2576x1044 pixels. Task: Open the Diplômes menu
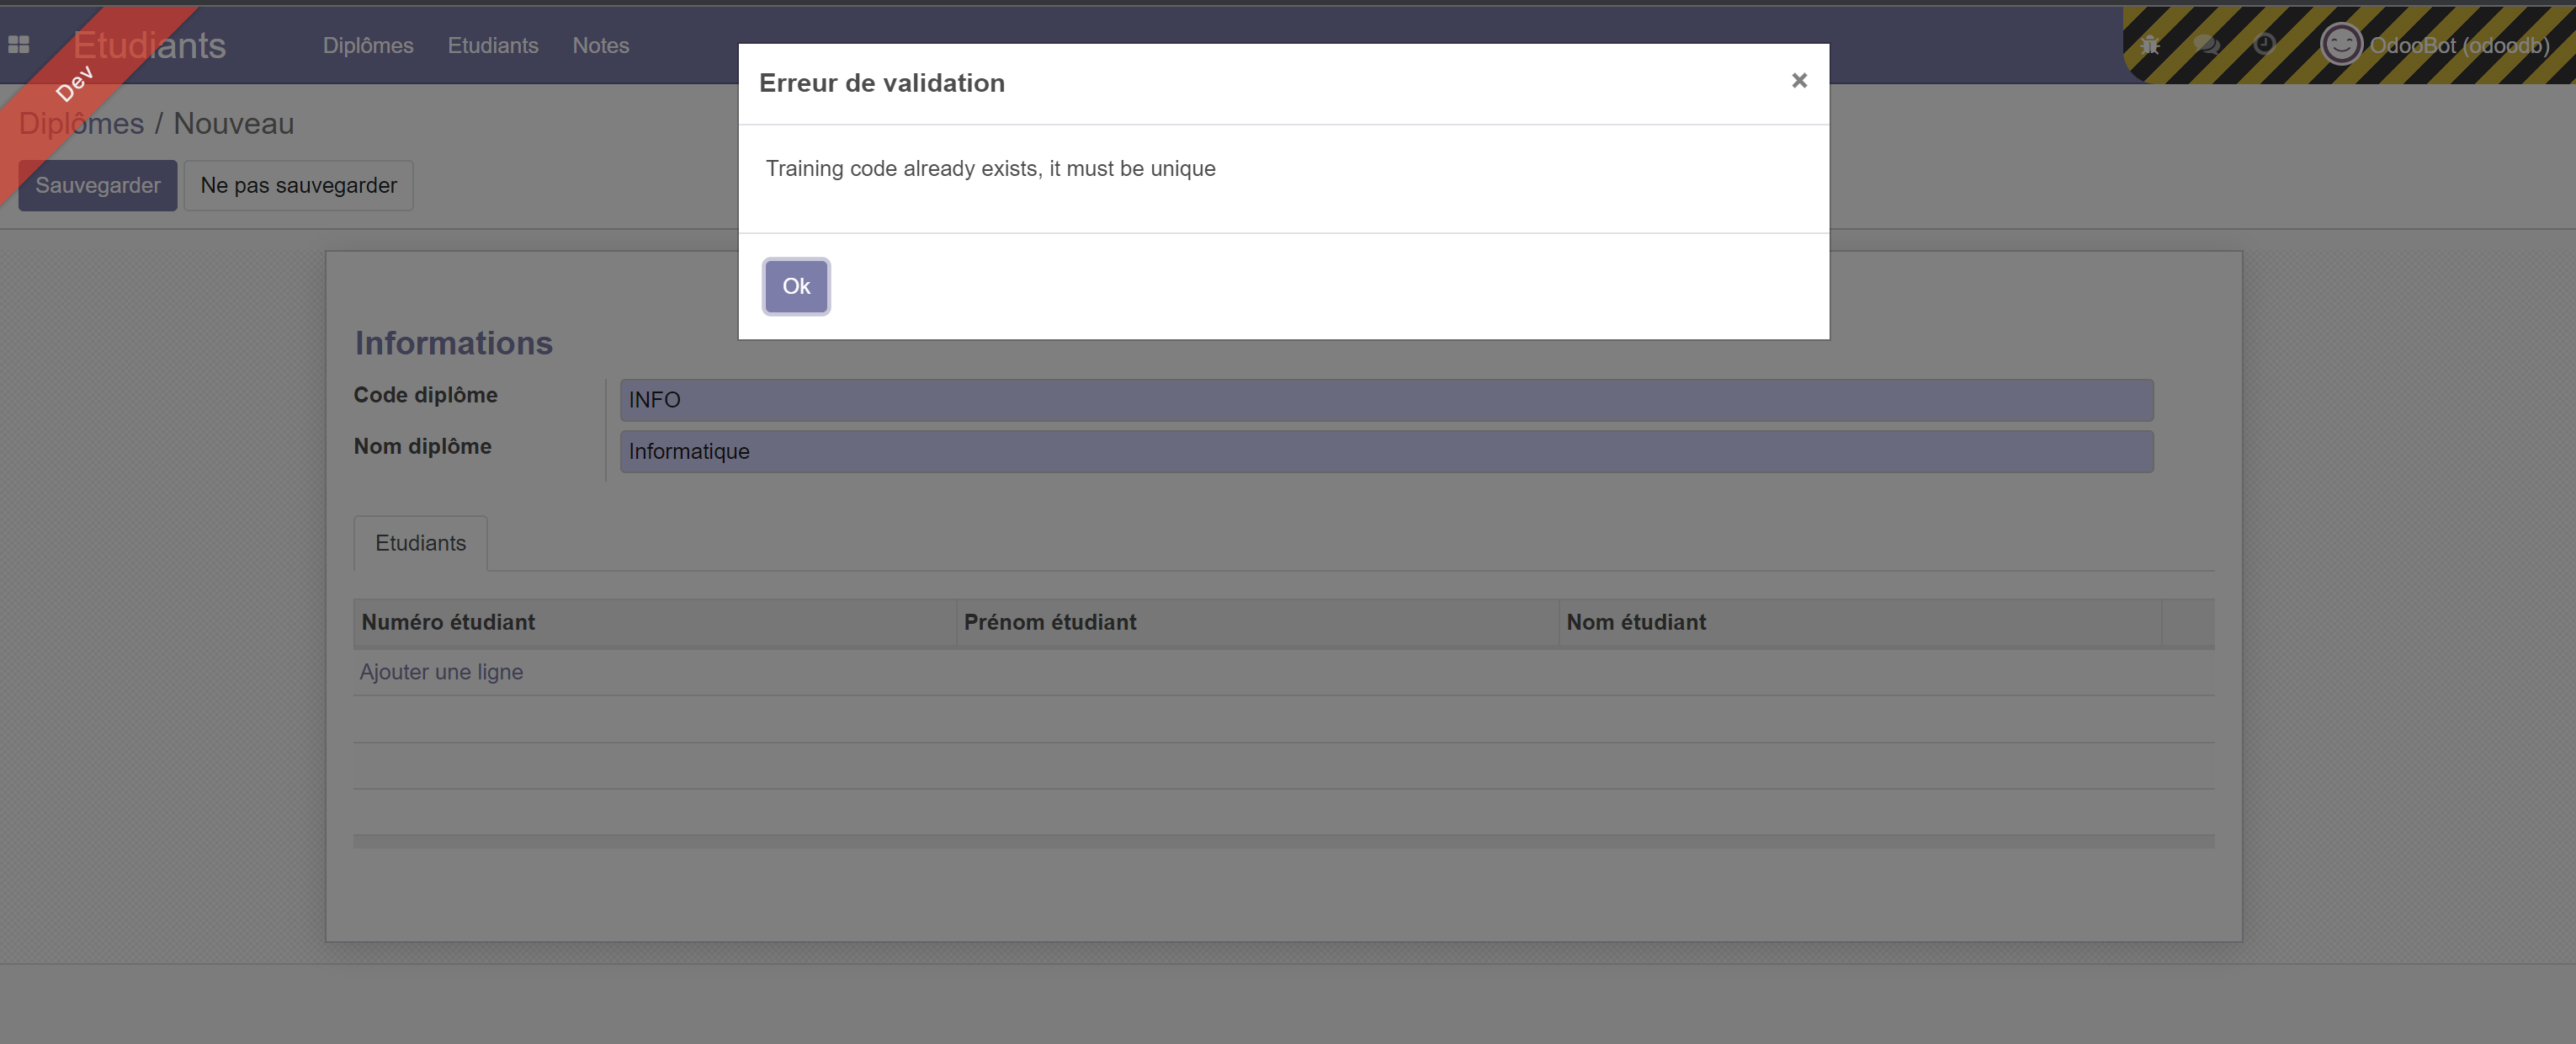[368, 45]
